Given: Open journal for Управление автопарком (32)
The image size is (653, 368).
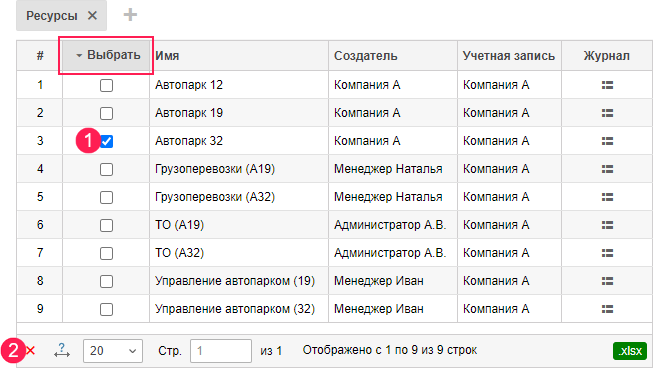Looking at the screenshot, I should (607, 309).
